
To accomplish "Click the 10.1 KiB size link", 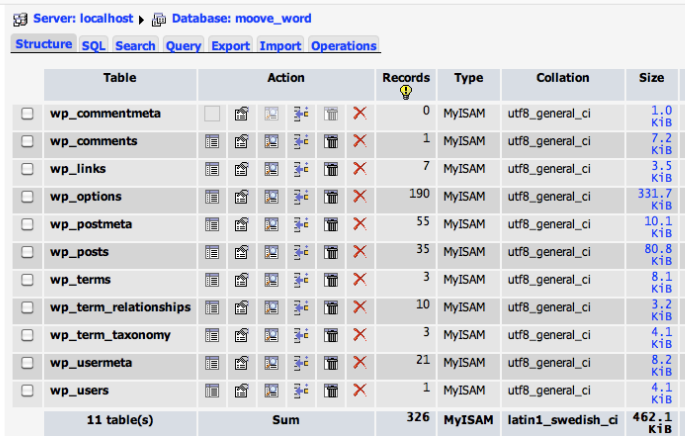I will (x=658, y=227).
